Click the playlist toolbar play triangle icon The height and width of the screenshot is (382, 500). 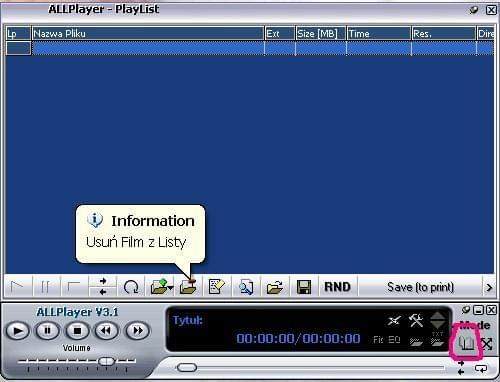tap(18, 287)
